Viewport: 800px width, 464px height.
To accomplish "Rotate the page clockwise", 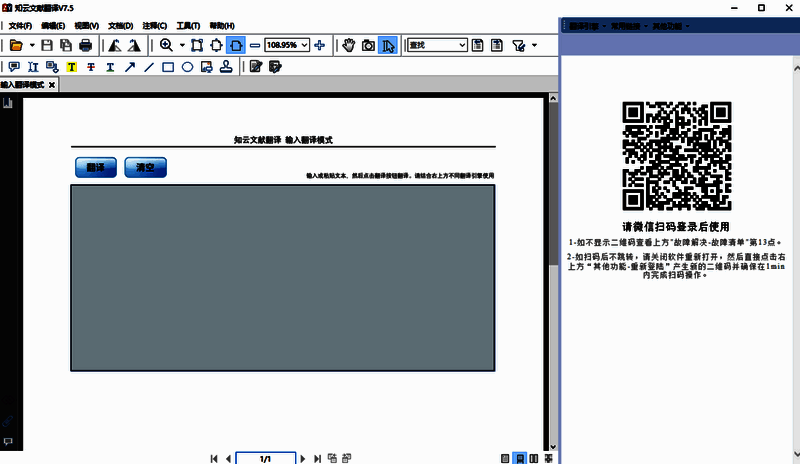I will (134, 45).
